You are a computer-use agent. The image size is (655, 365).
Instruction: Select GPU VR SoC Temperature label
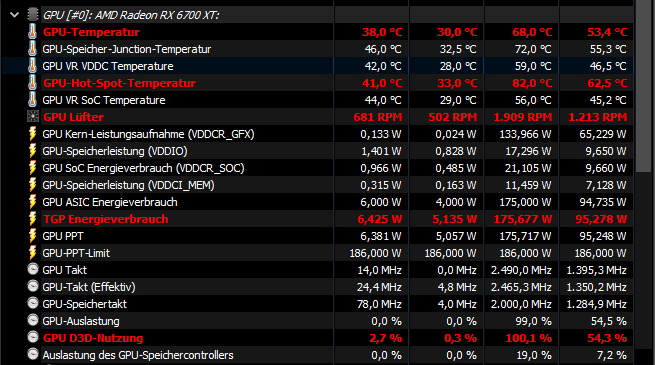[104, 100]
